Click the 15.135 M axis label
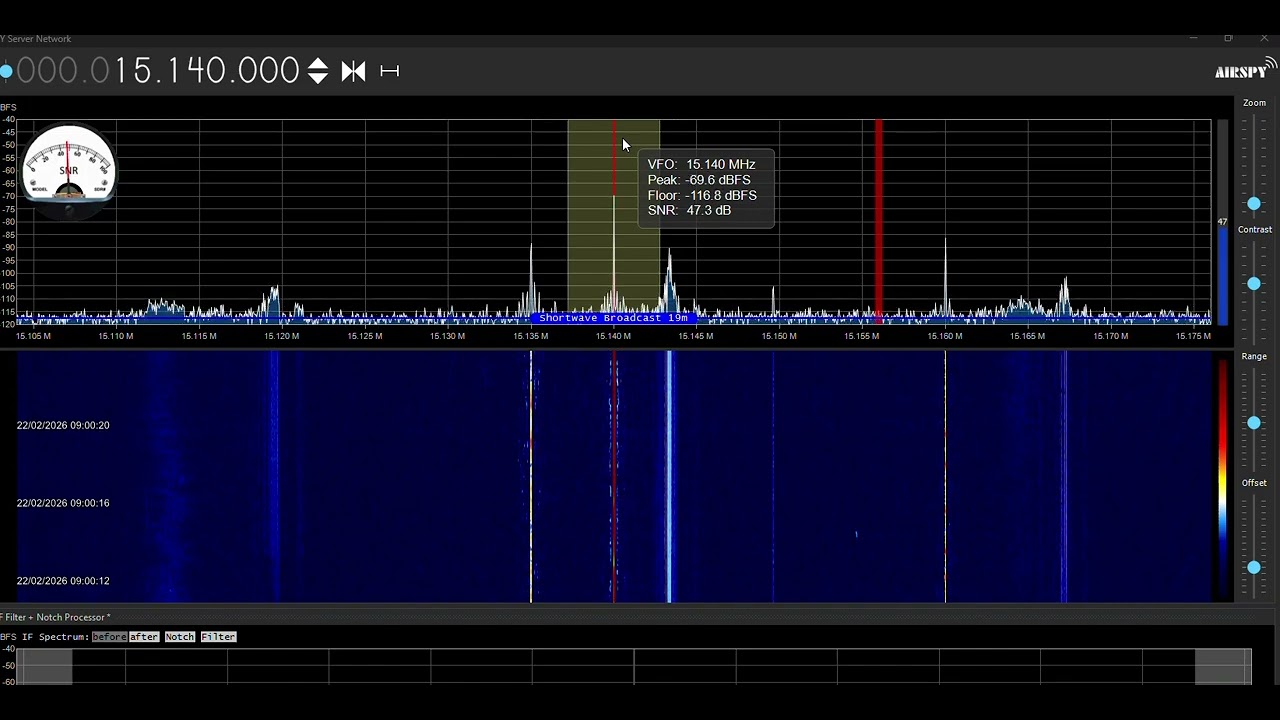 tap(530, 336)
